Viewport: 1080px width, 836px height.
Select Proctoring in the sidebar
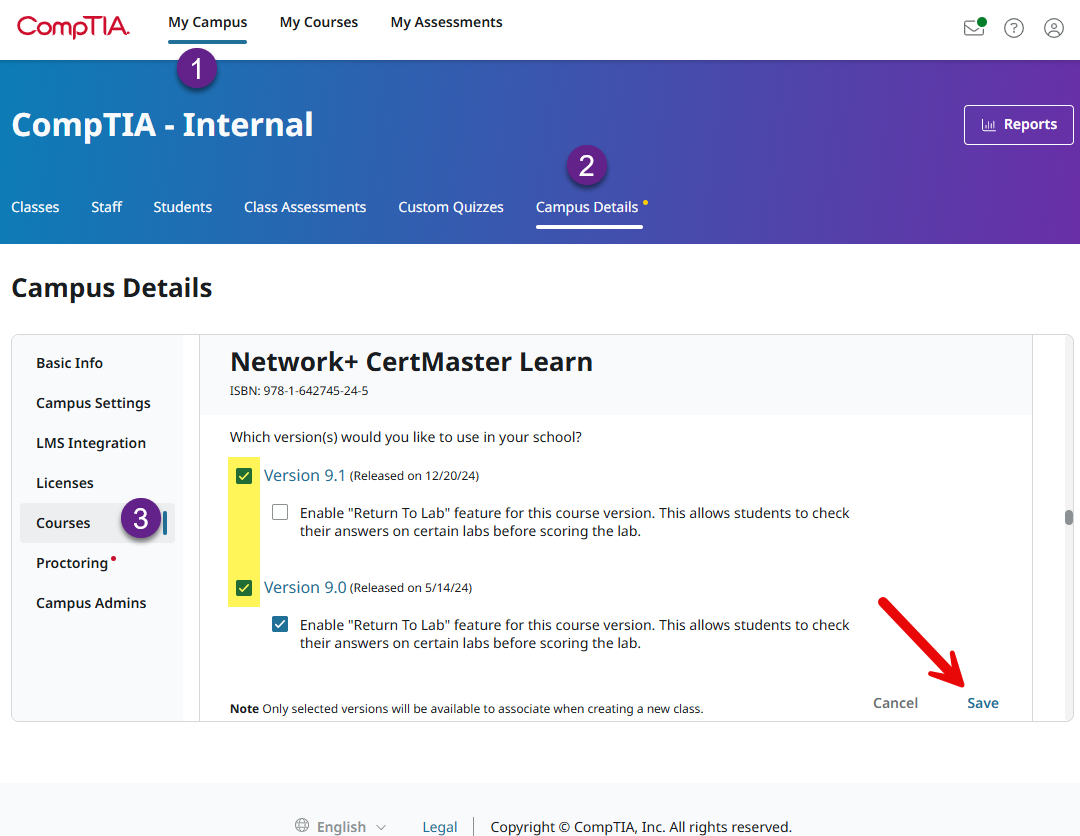pos(72,563)
